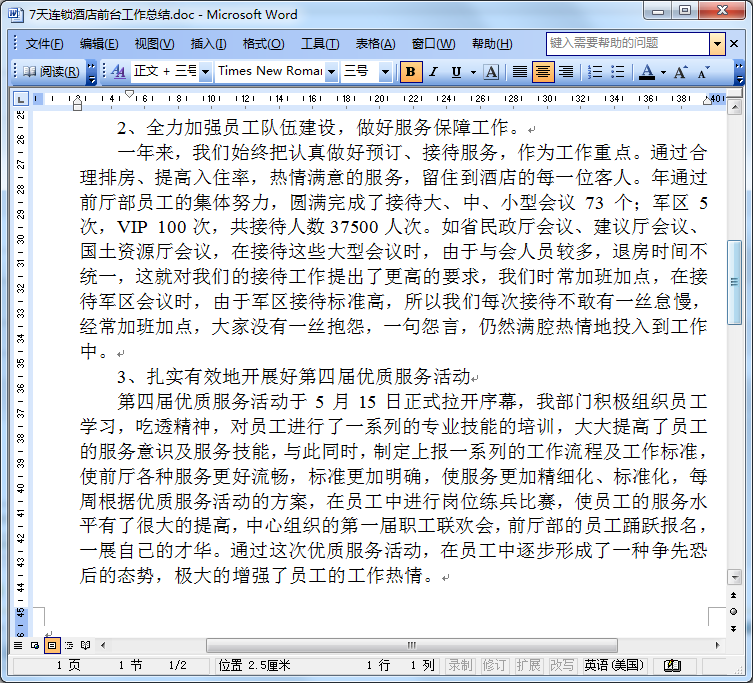Open help question history dropdown
753x683 pixels.
click(x=717, y=44)
